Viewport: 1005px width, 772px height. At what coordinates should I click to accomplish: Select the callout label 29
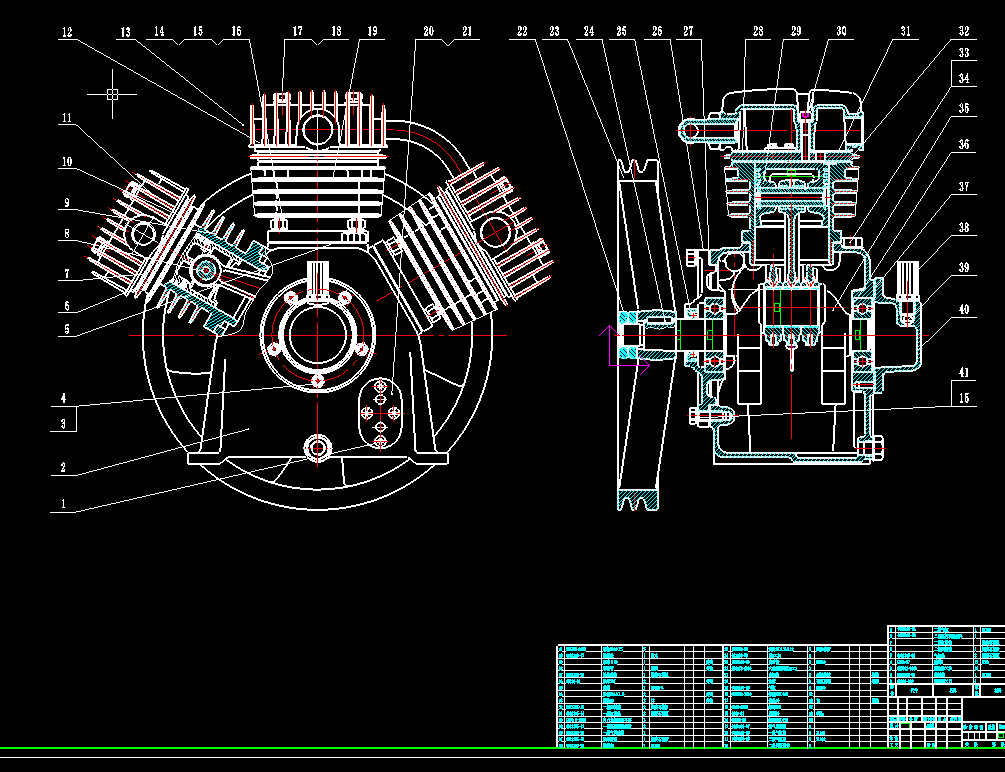[x=795, y=31]
